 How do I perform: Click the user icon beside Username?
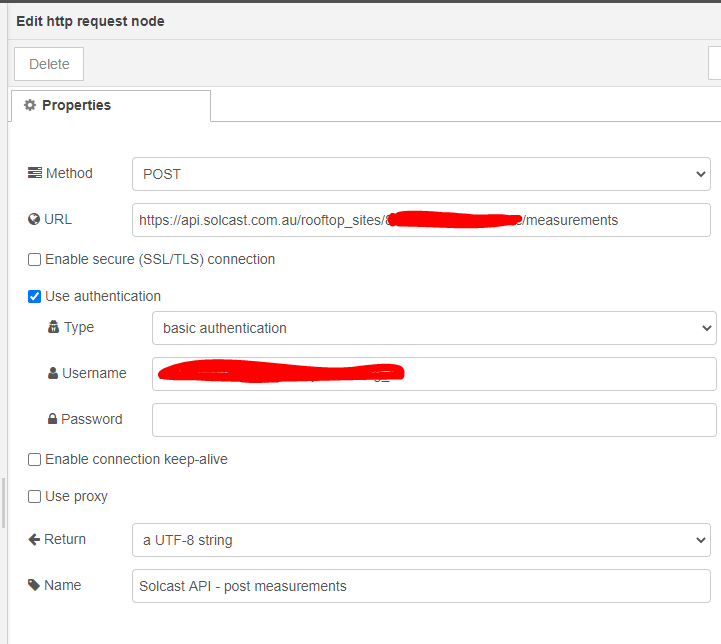[53, 373]
